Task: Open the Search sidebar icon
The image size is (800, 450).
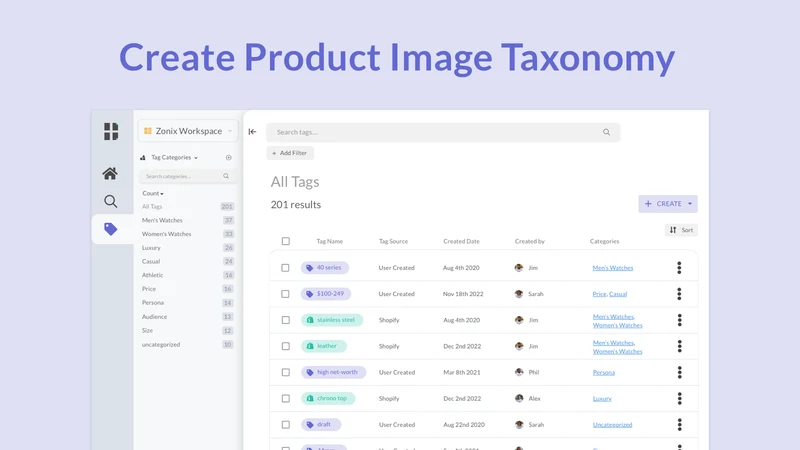Action: pos(110,202)
